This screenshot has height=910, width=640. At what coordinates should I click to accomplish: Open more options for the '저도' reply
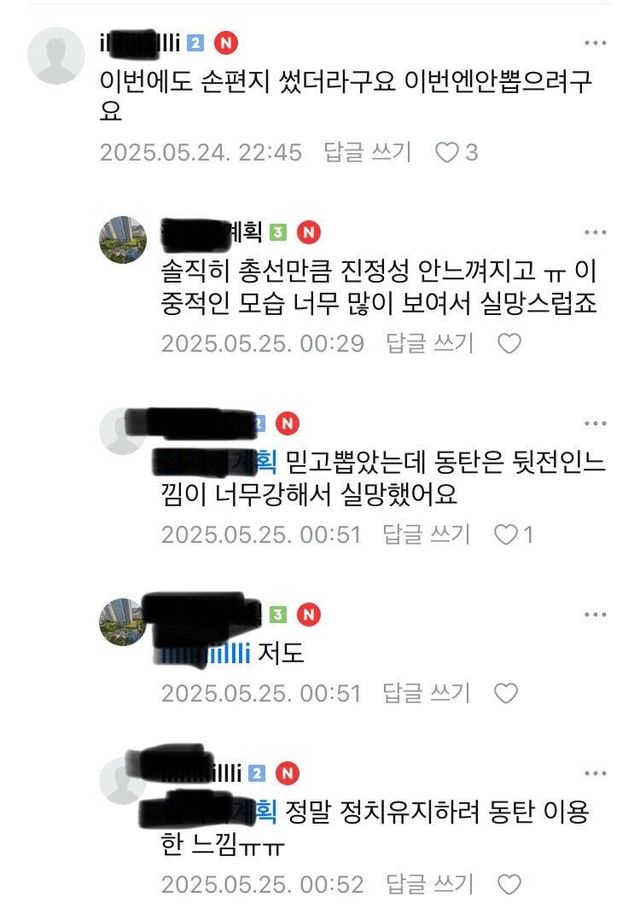[595, 615]
